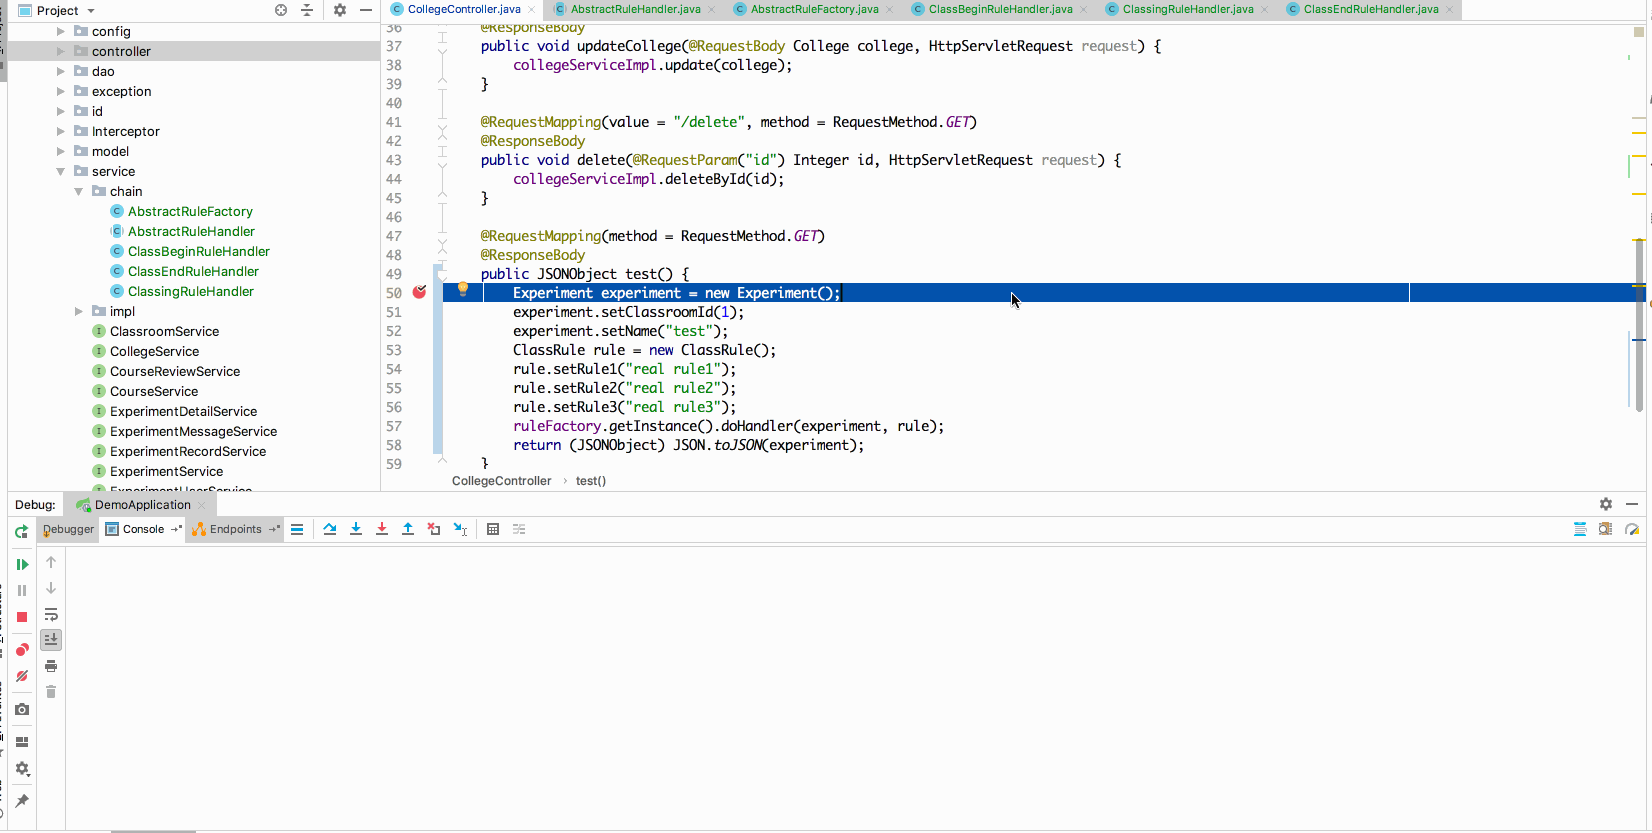Screen dimensions: 1652x833
Task: Click the Drop Frame icon
Action: 434,529
